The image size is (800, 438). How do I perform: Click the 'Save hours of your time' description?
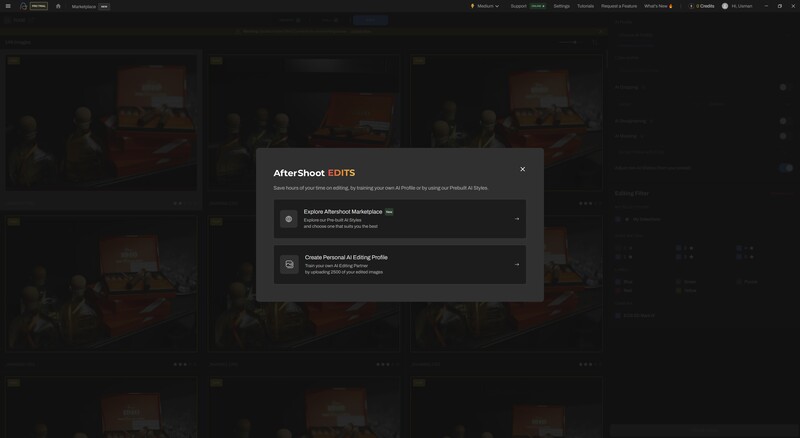click(381, 188)
